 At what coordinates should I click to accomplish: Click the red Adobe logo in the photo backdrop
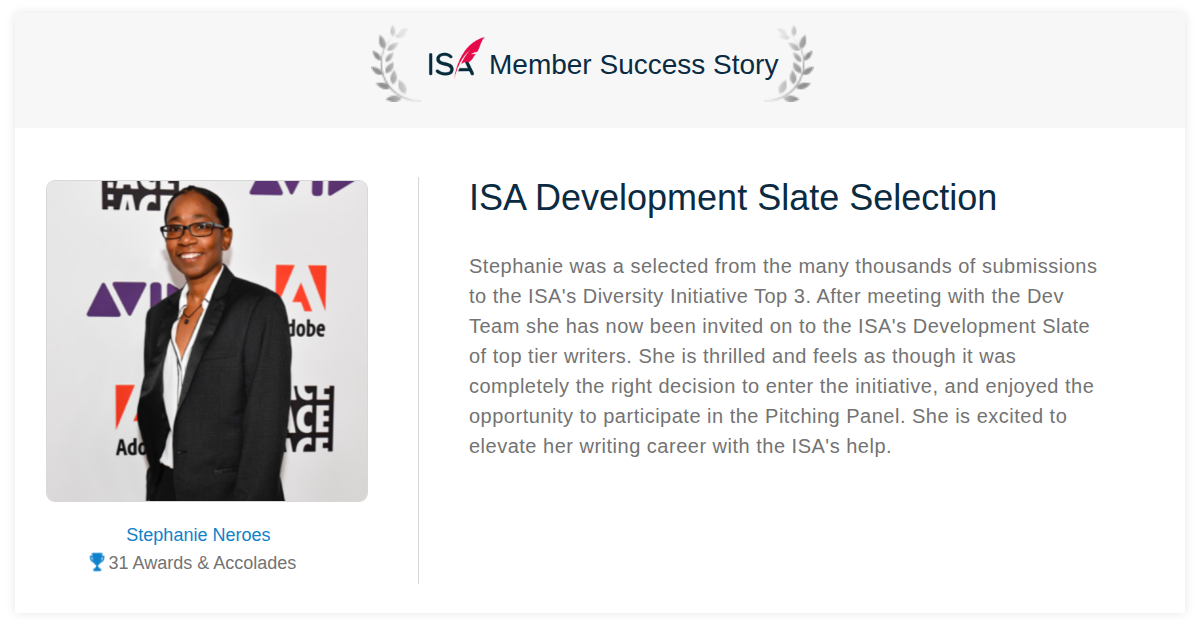pos(300,300)
